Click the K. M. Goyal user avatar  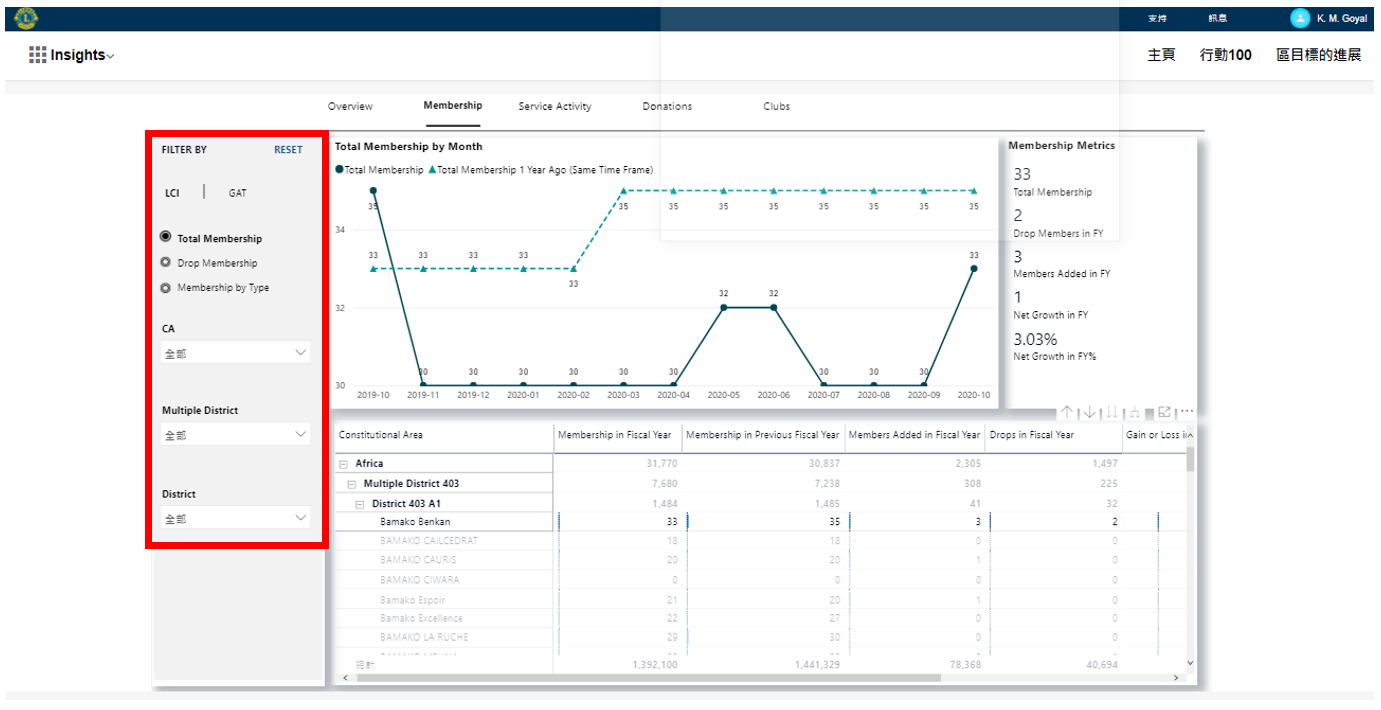click(x=1299, y=18)
